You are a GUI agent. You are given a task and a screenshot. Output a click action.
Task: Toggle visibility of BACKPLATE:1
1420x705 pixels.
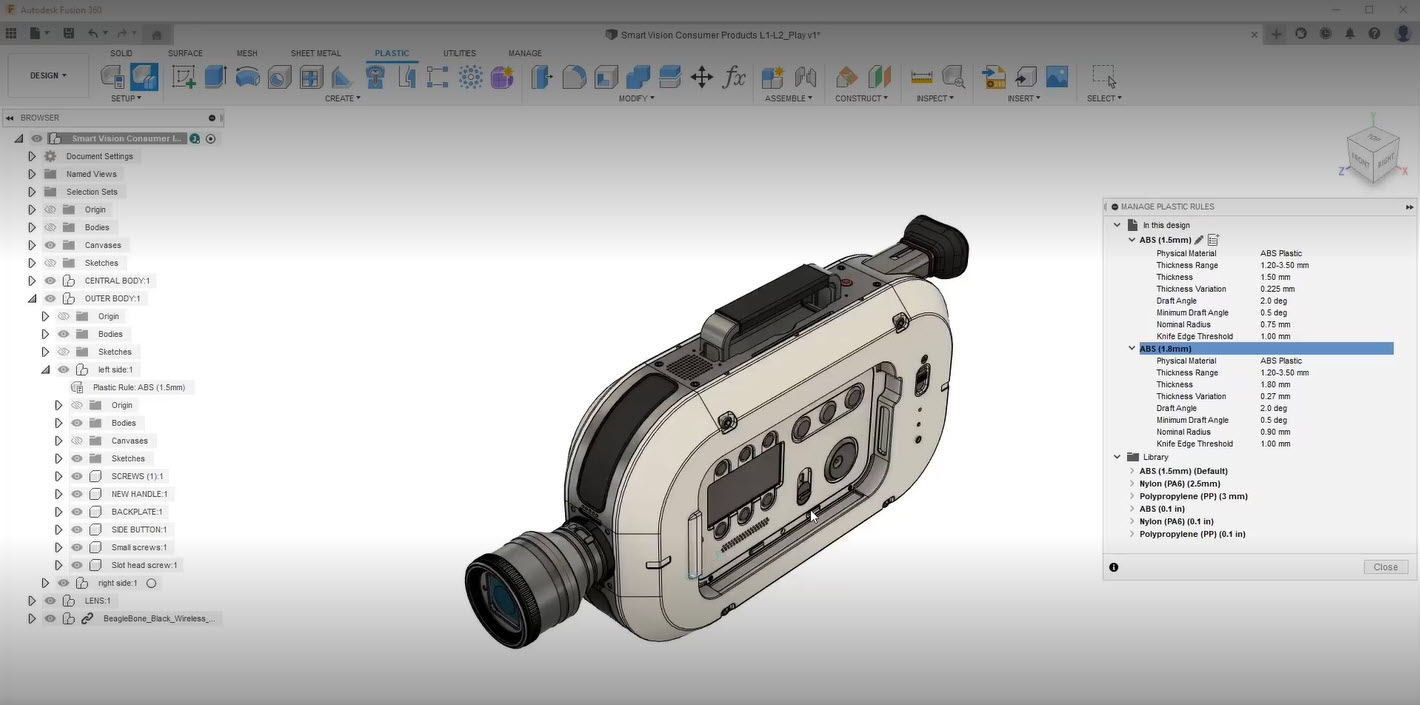[x=77, y=512]
